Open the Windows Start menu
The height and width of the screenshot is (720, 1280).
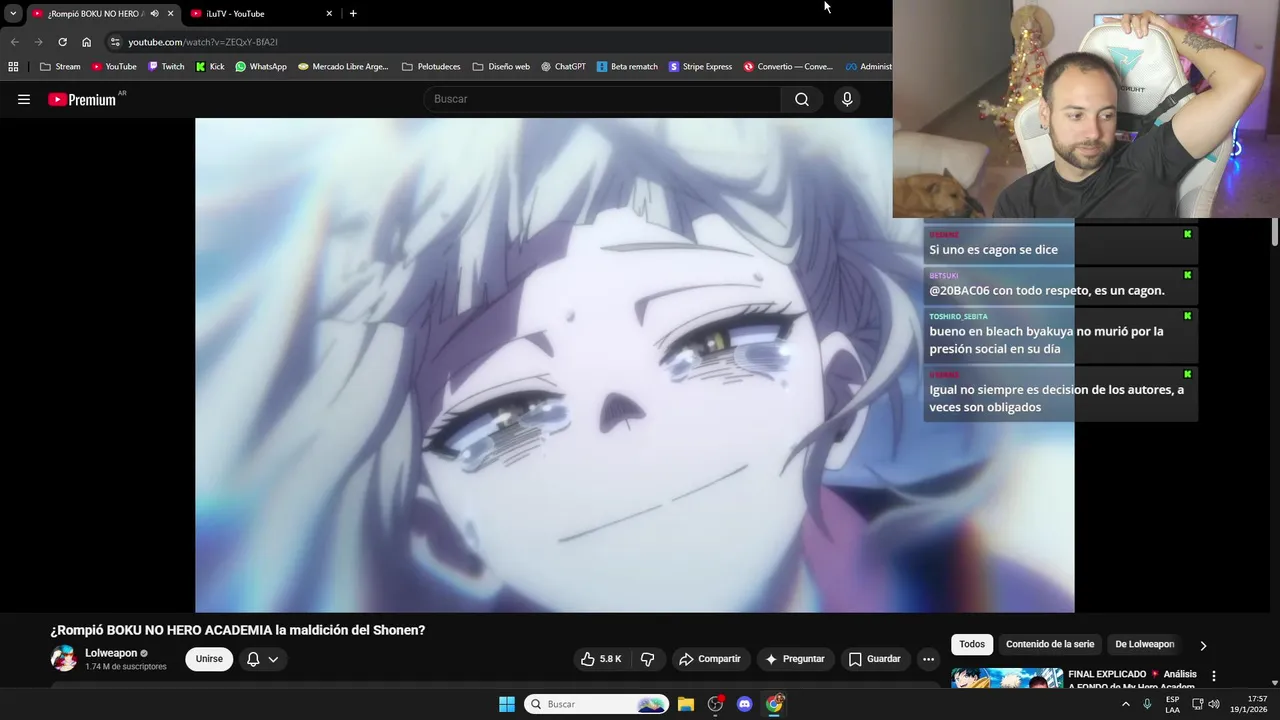[x=507, y=704]
